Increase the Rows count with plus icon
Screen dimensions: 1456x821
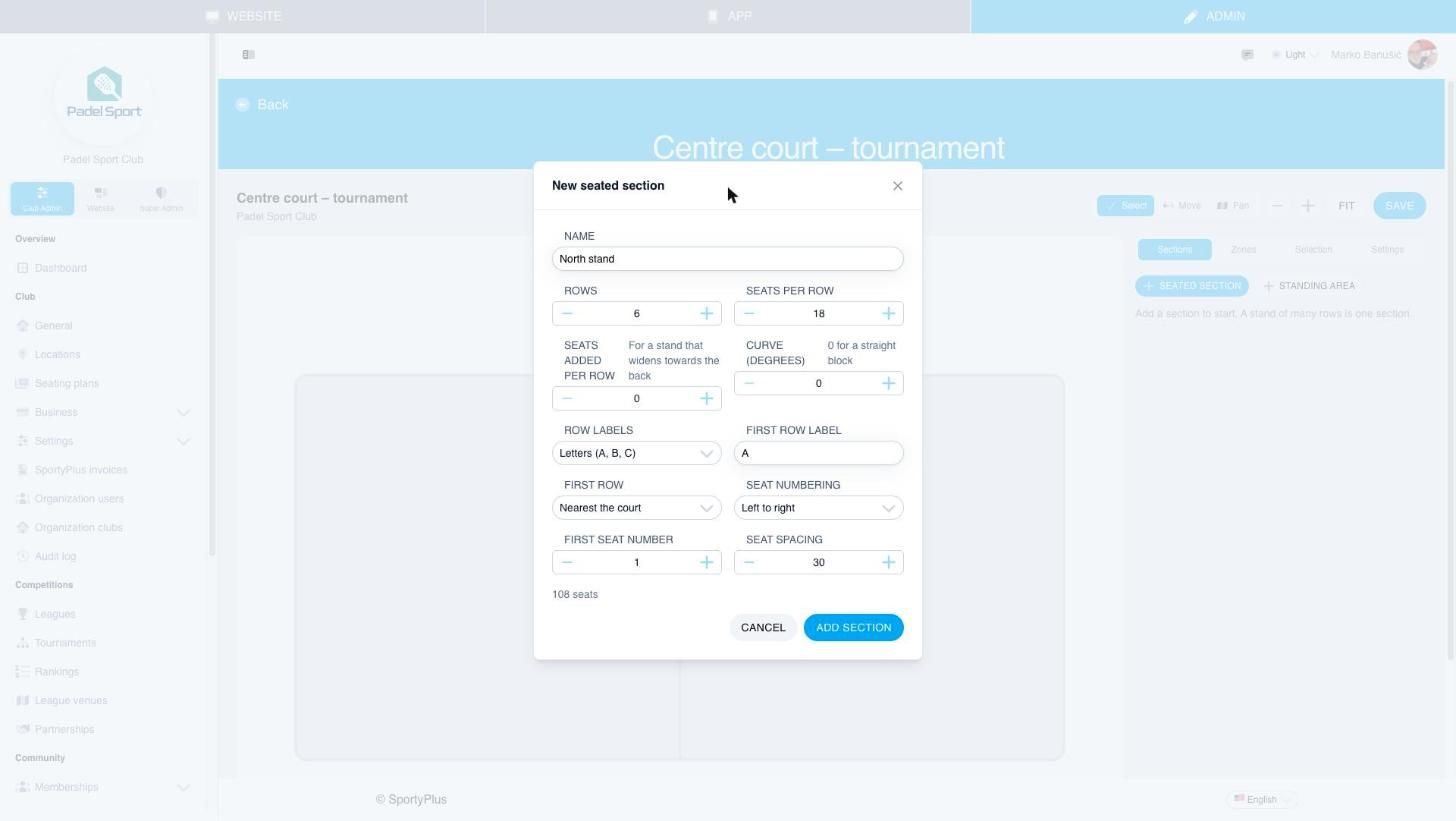[x=706, y=314]
